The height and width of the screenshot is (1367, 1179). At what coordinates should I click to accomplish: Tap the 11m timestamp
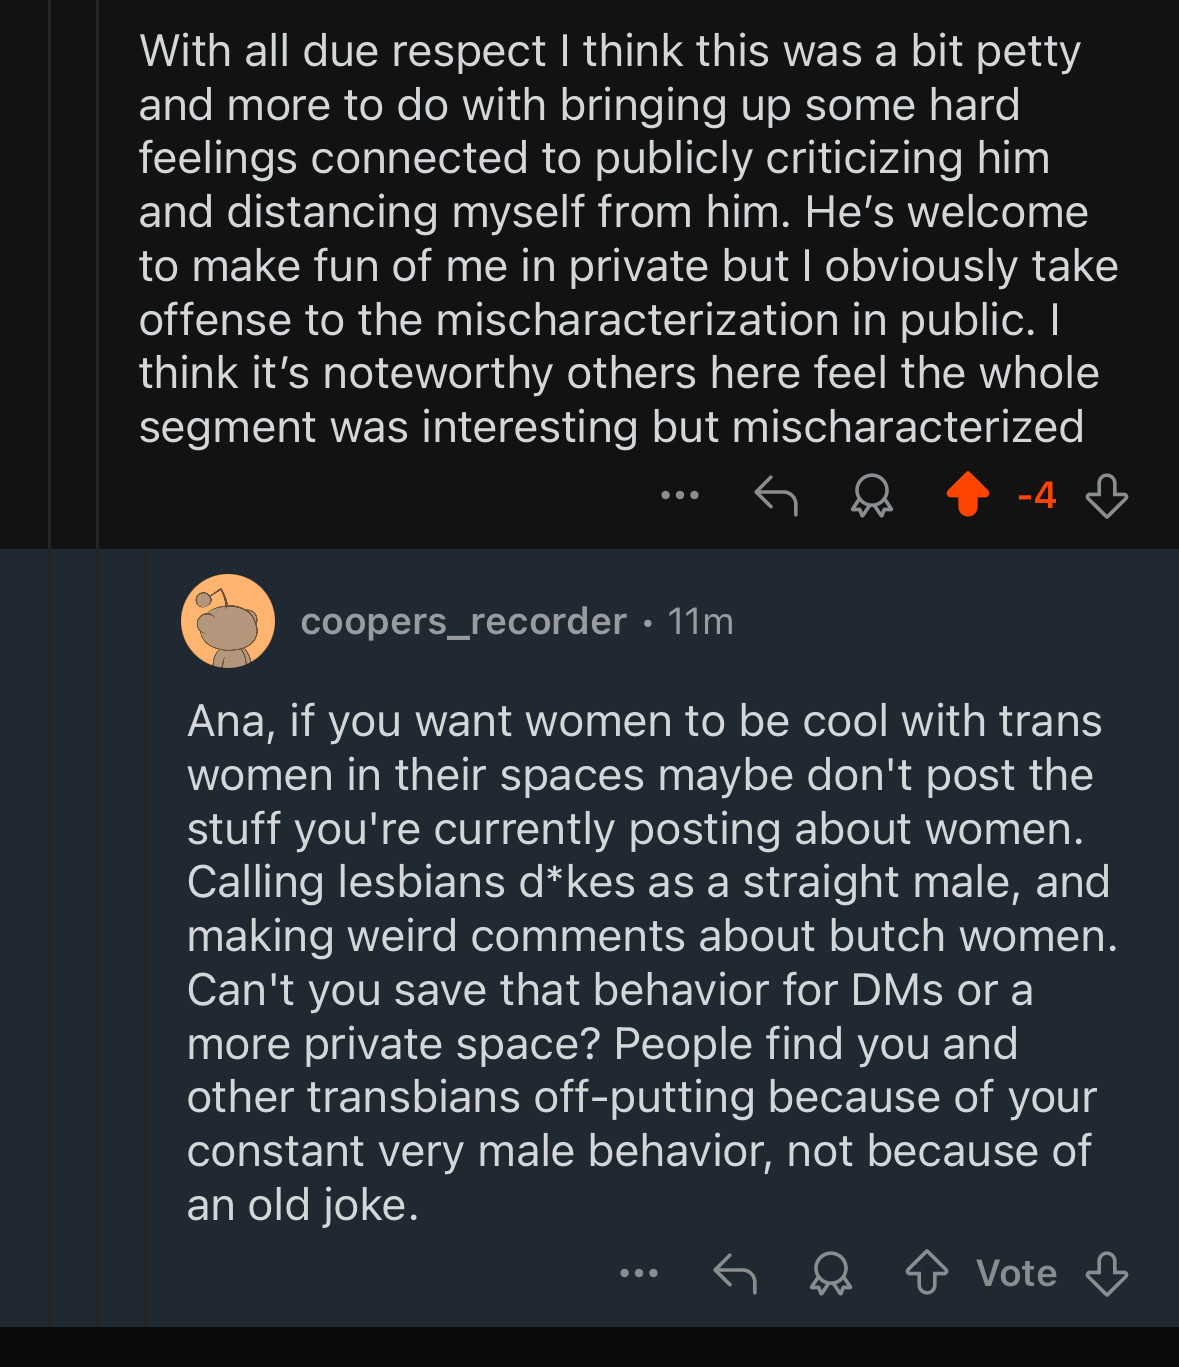pos(700,621)
